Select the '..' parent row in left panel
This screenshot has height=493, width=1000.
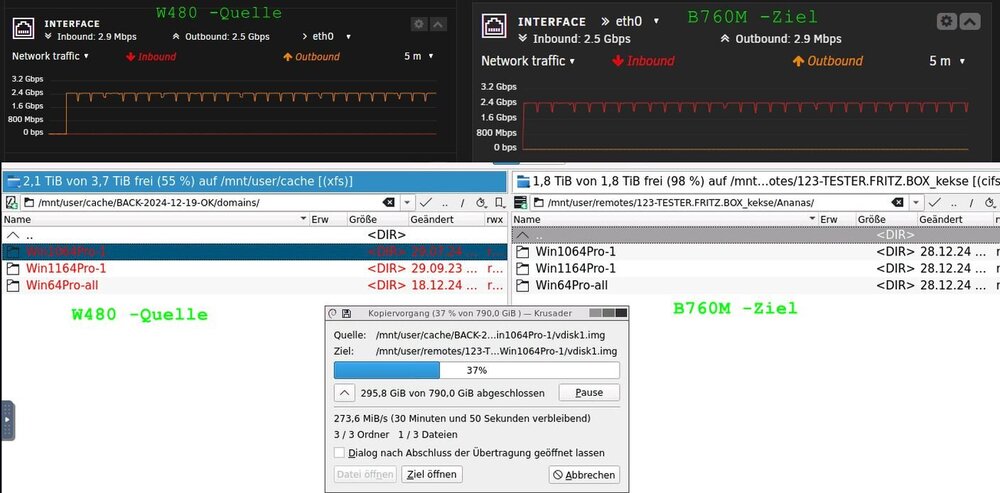(254, 235)
